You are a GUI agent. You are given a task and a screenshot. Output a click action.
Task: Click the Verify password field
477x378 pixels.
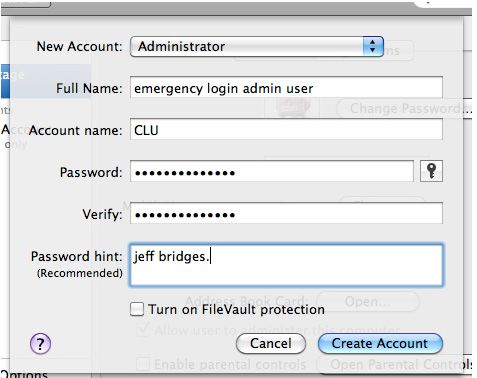pyautogui.click(x=286, y=213)
